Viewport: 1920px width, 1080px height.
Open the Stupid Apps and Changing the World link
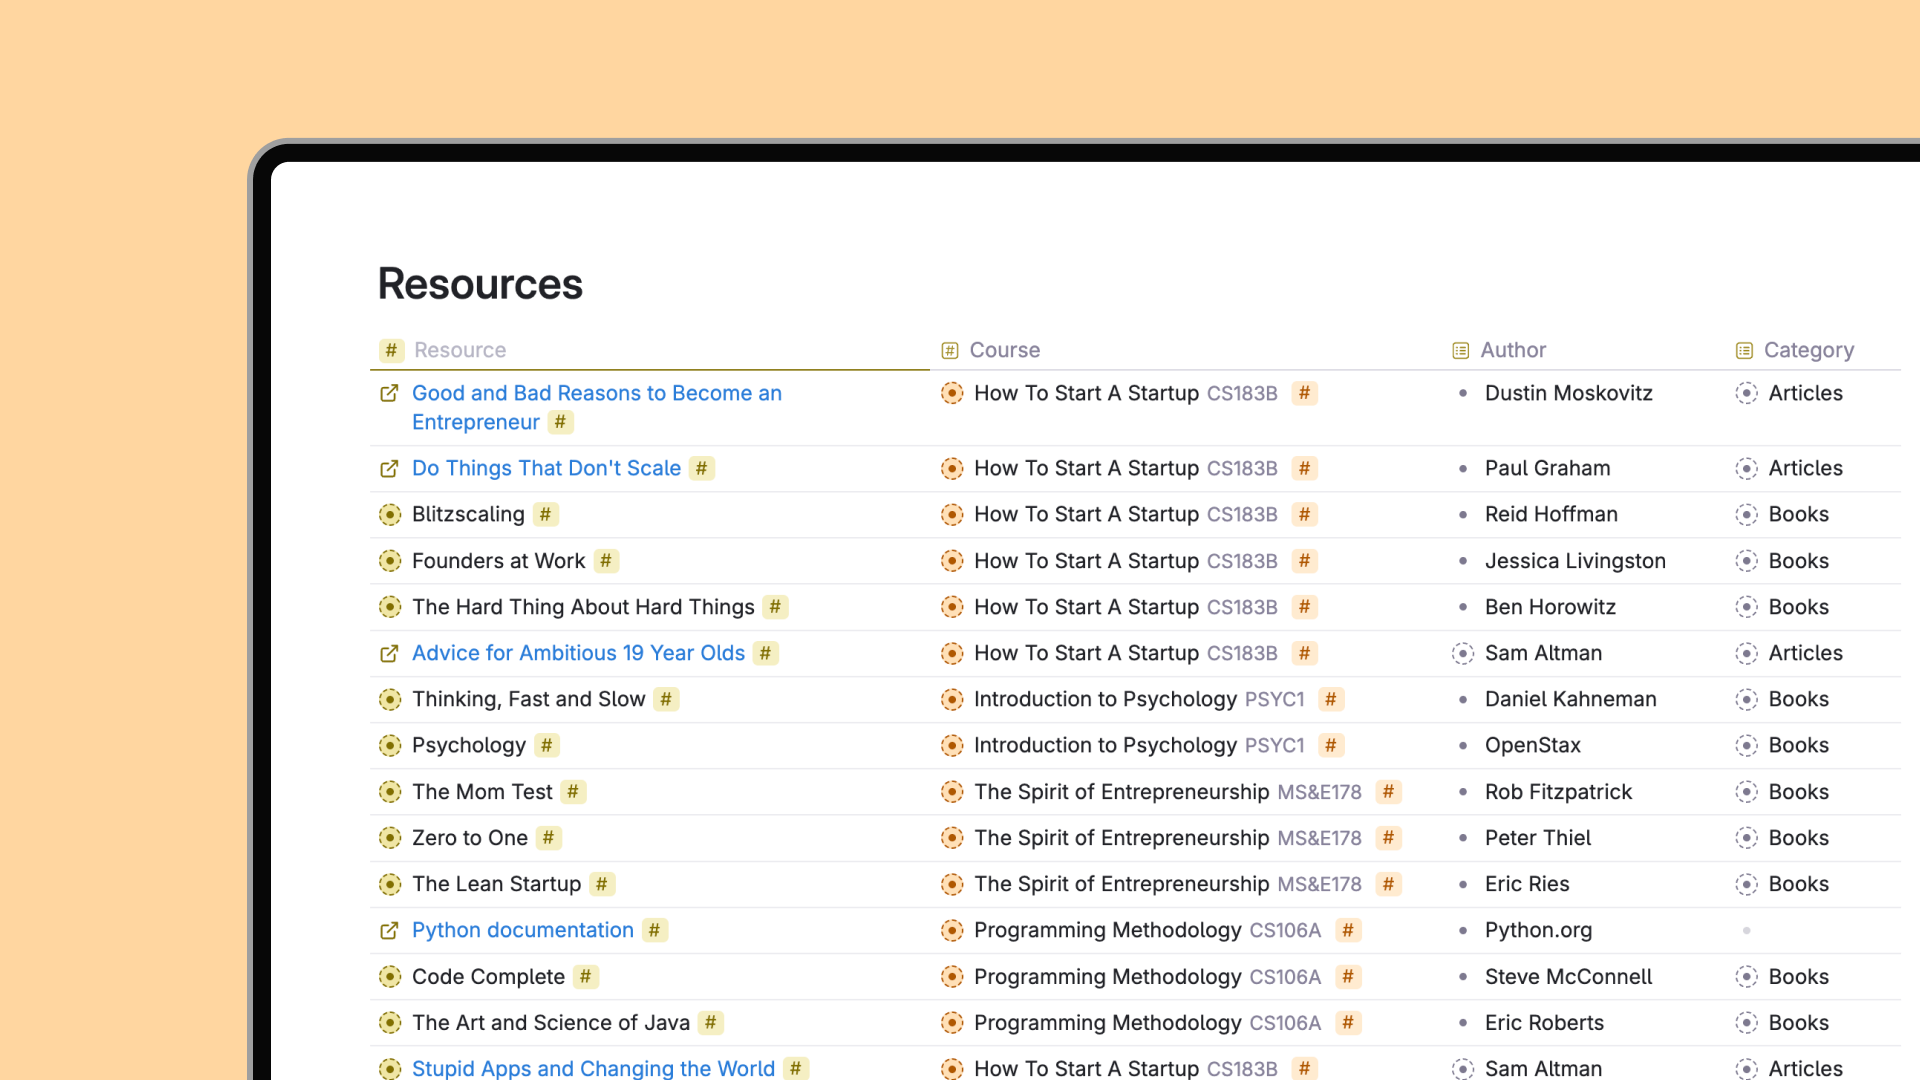pos(593,1068)
